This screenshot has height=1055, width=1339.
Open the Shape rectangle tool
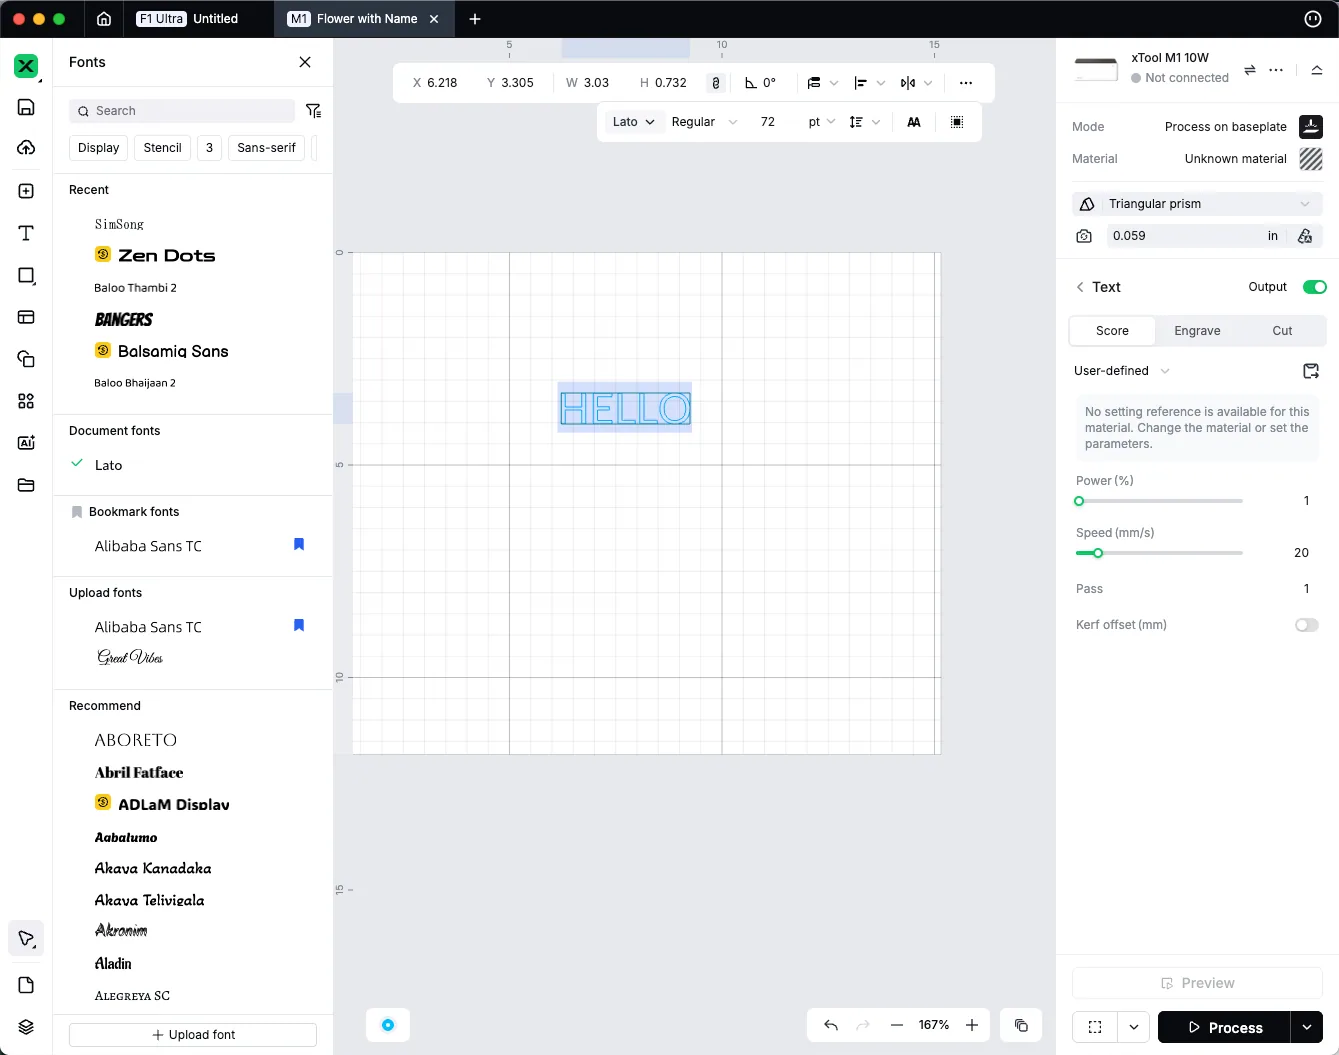[x=26, y=275]
